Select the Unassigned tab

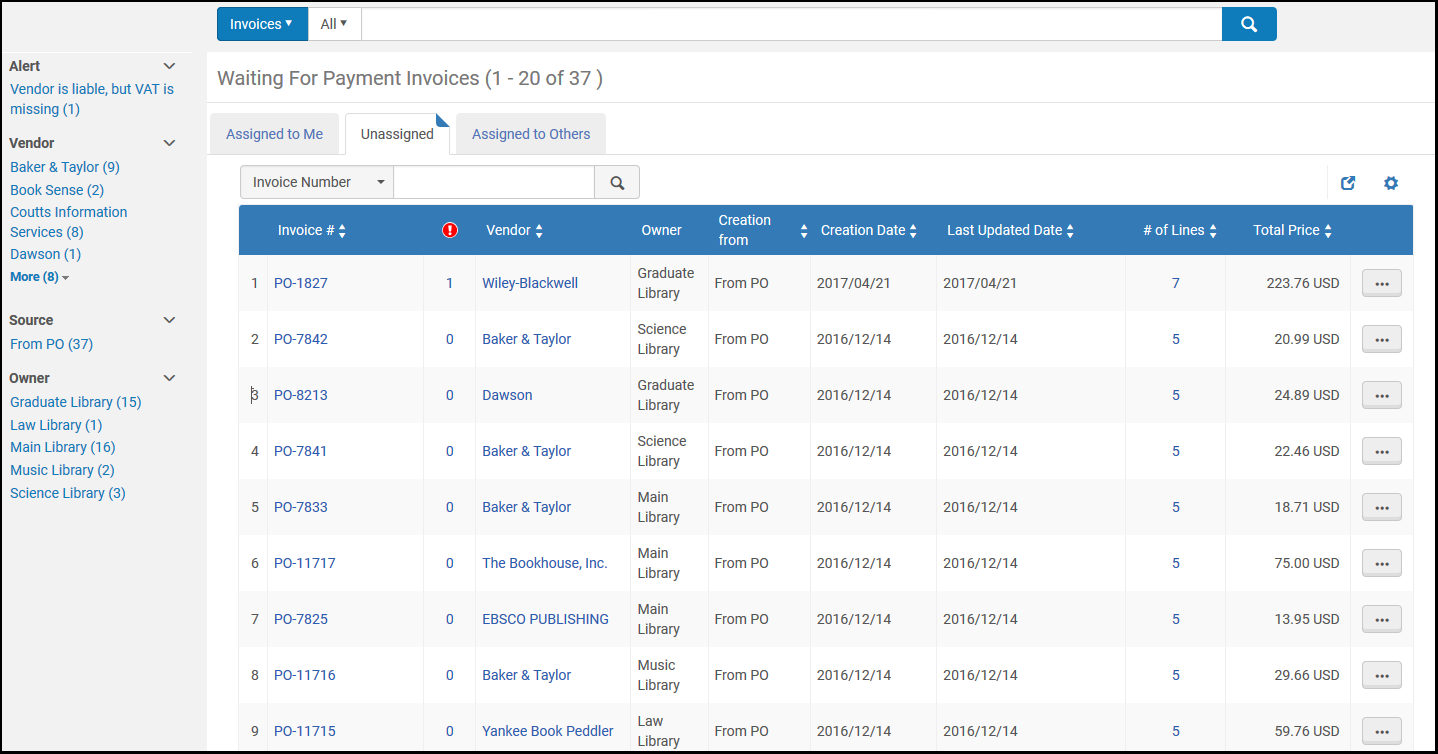(397, 134)
